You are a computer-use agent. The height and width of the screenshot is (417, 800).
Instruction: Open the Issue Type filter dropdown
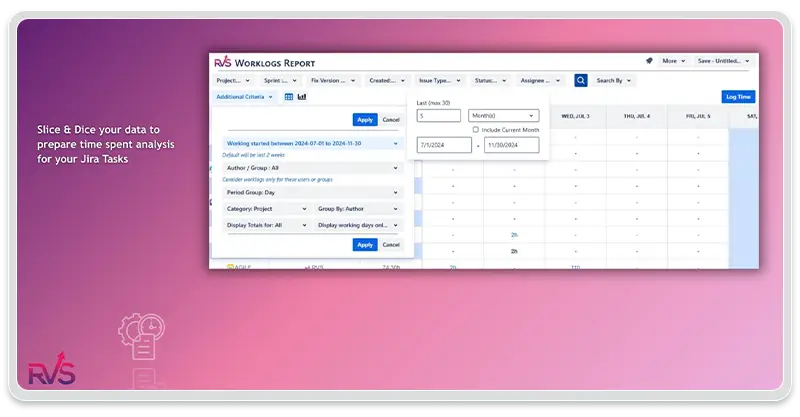pyautogui.click(x=439, y=81)
